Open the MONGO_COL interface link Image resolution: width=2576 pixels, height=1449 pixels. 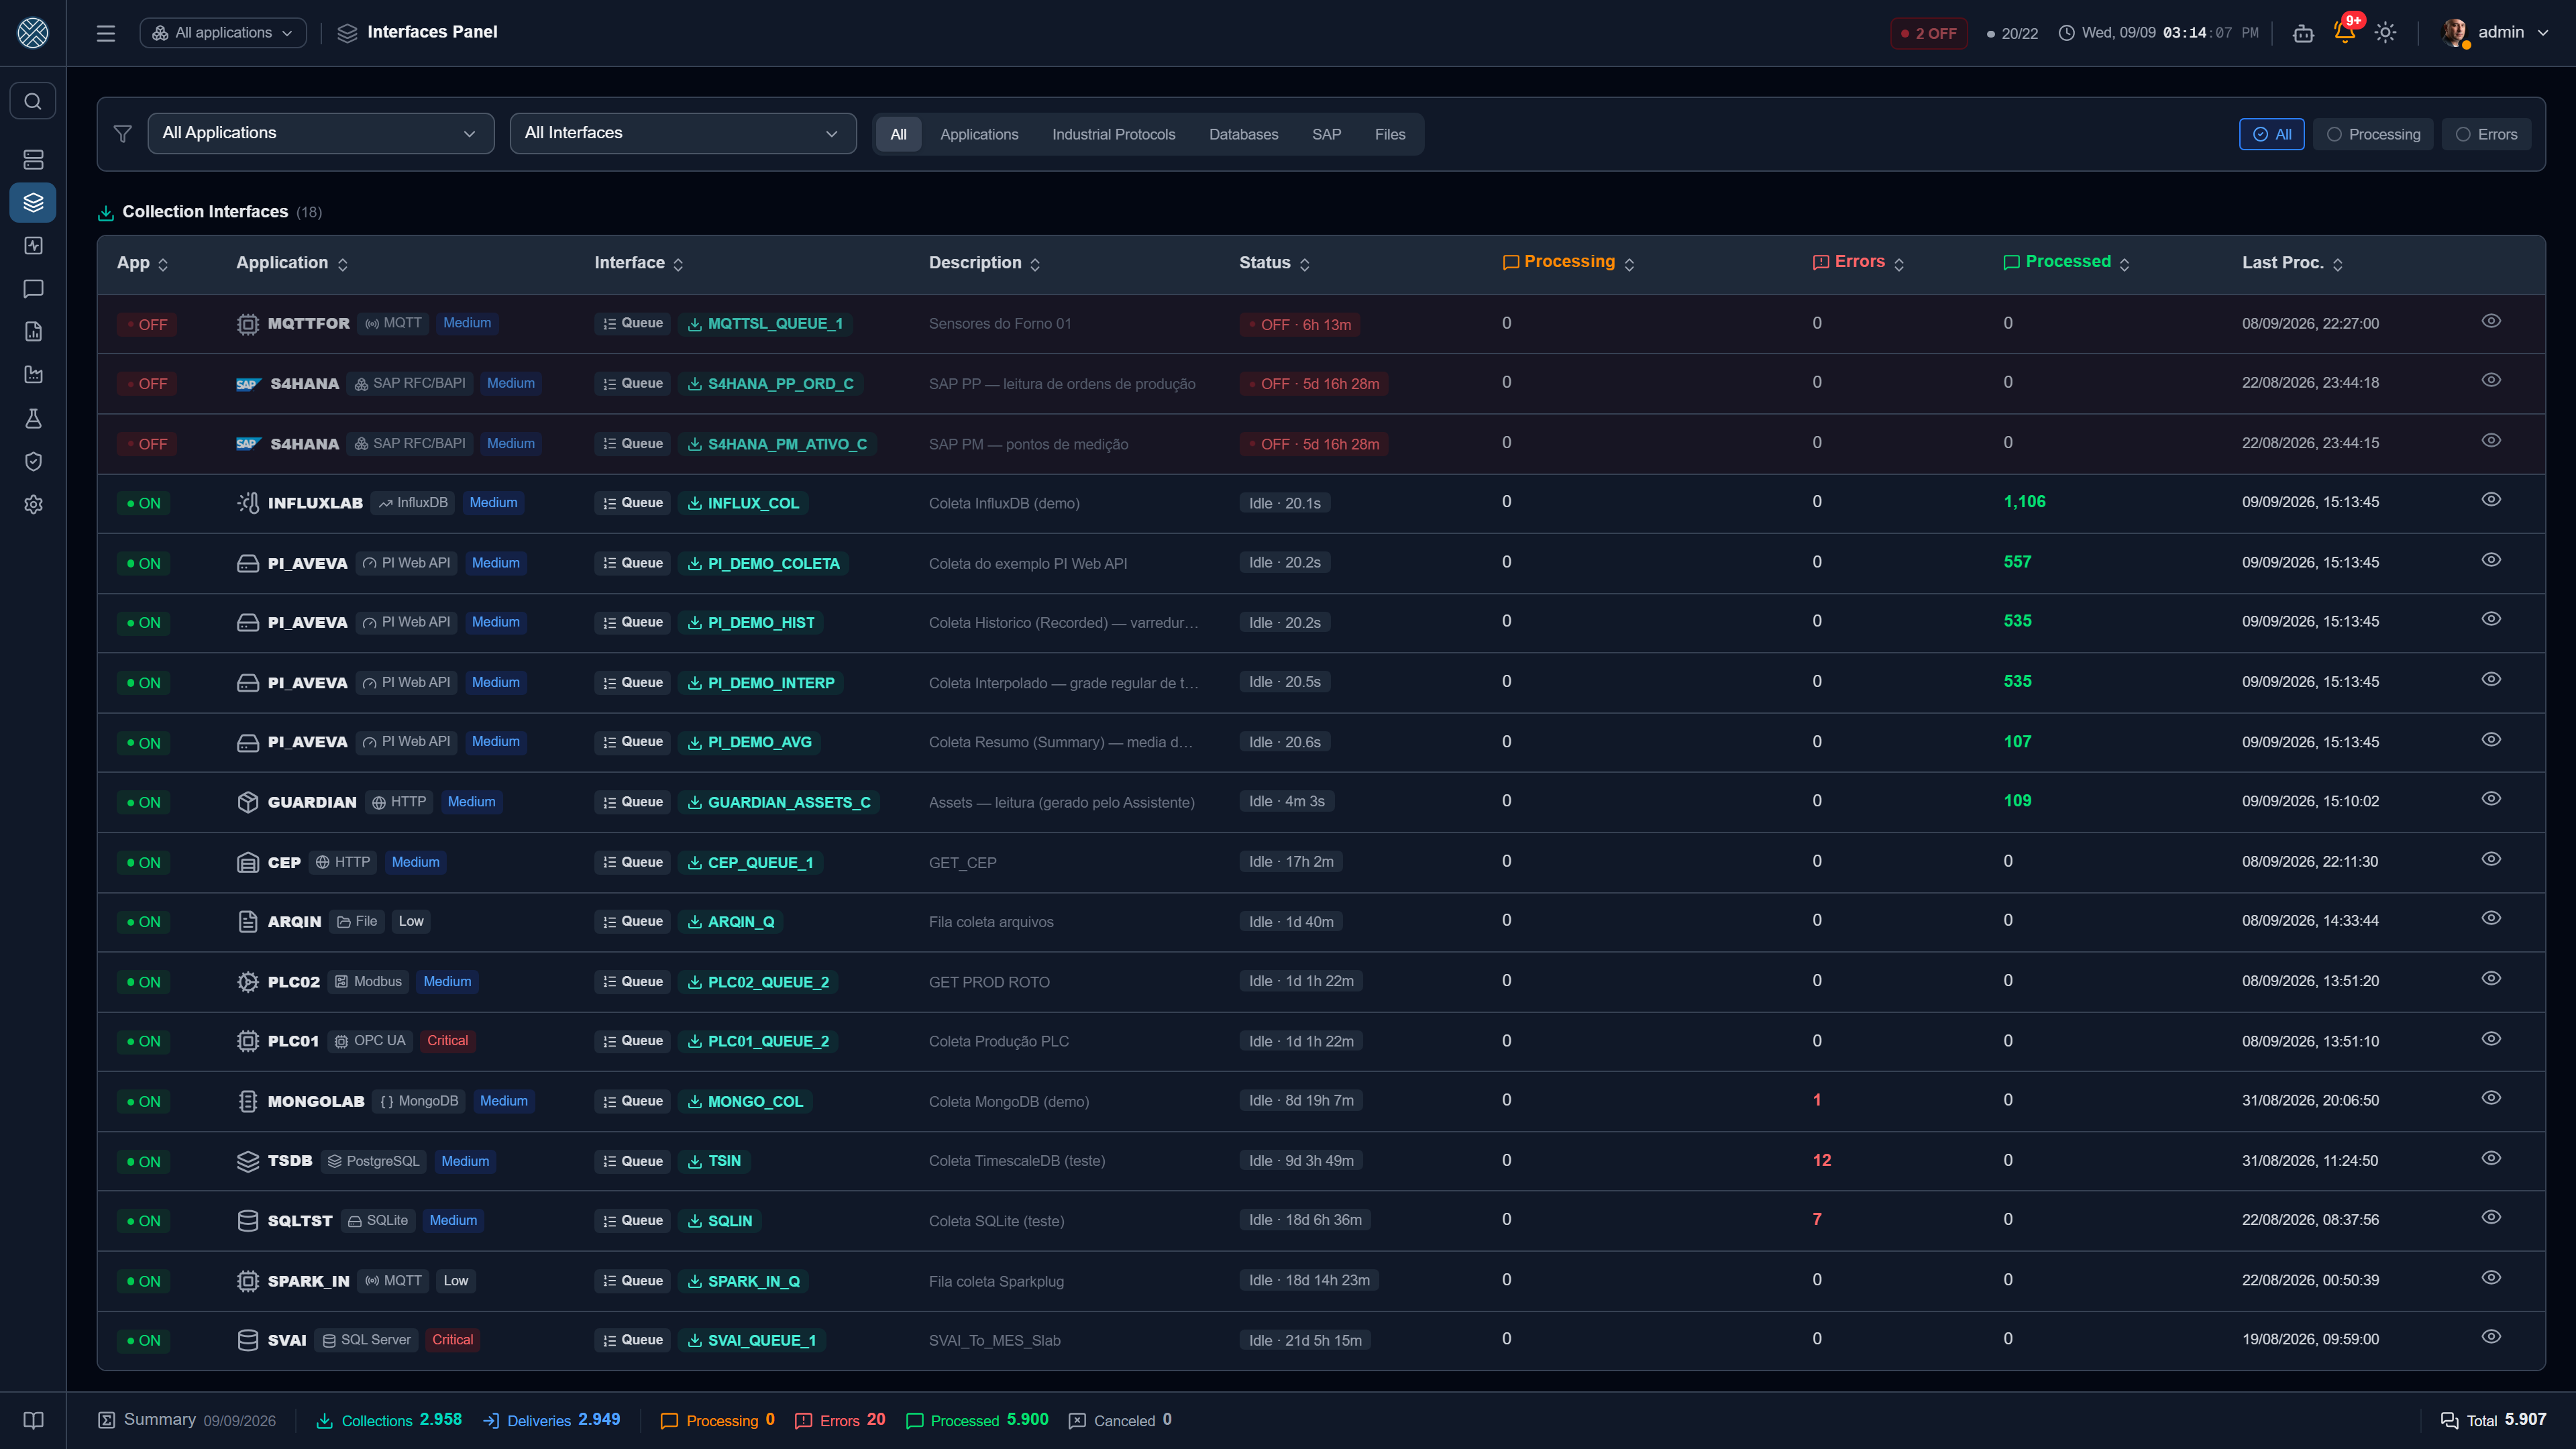[745, 1101]
